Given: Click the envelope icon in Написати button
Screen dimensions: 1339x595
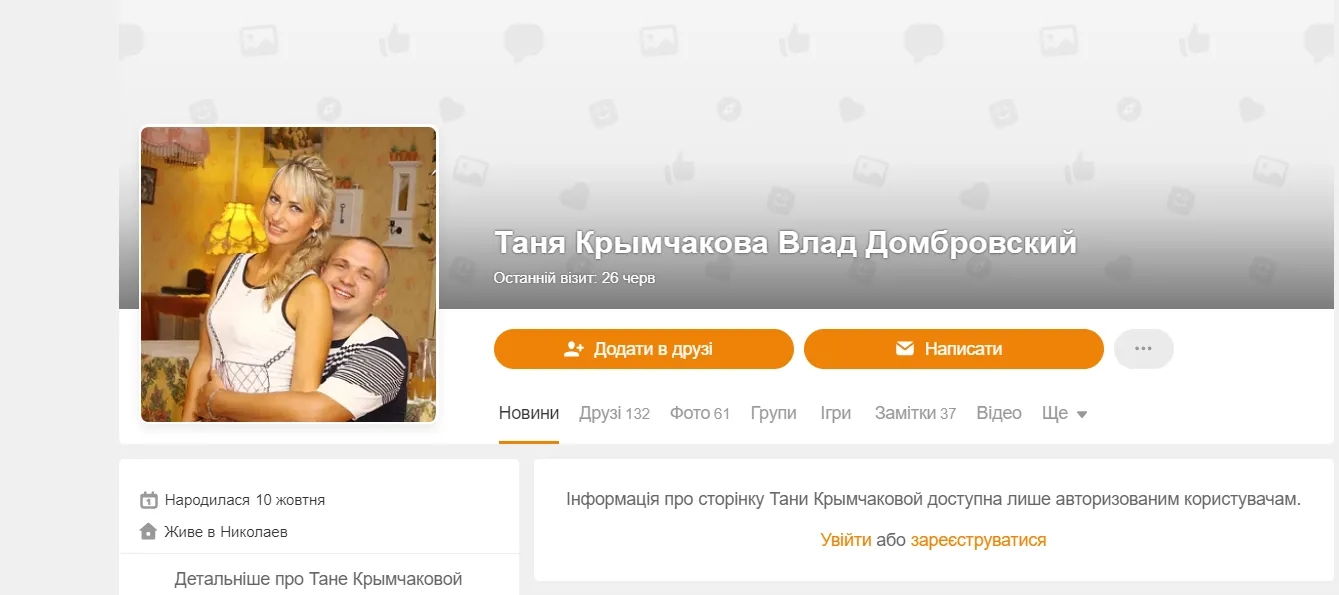Looking at the screenshot, I should (x=905, y=349).
